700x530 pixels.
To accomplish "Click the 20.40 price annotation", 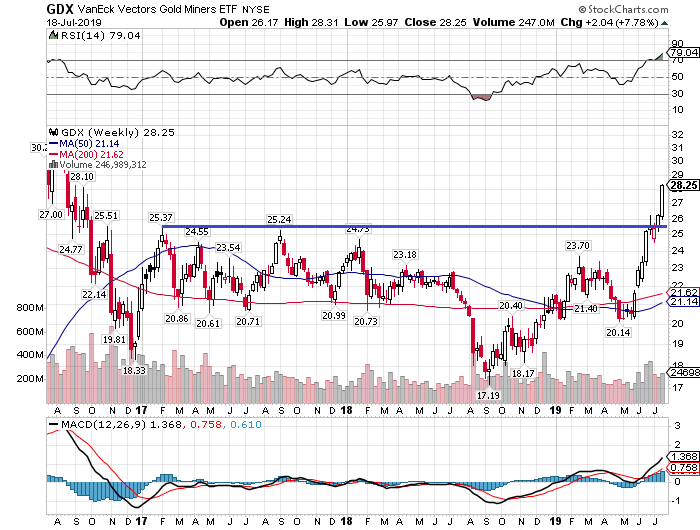I will pyautogui.click(x=511, y=306).
